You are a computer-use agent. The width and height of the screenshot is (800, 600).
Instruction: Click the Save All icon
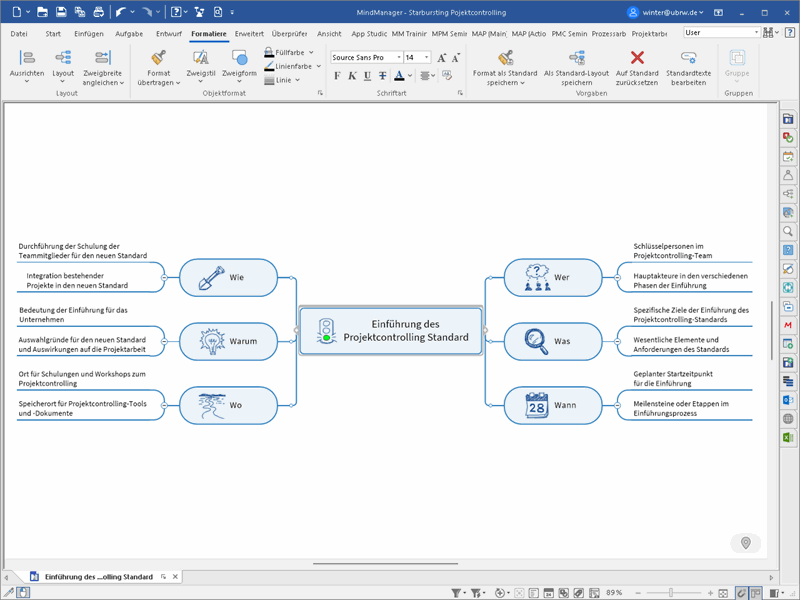(80, 12)
